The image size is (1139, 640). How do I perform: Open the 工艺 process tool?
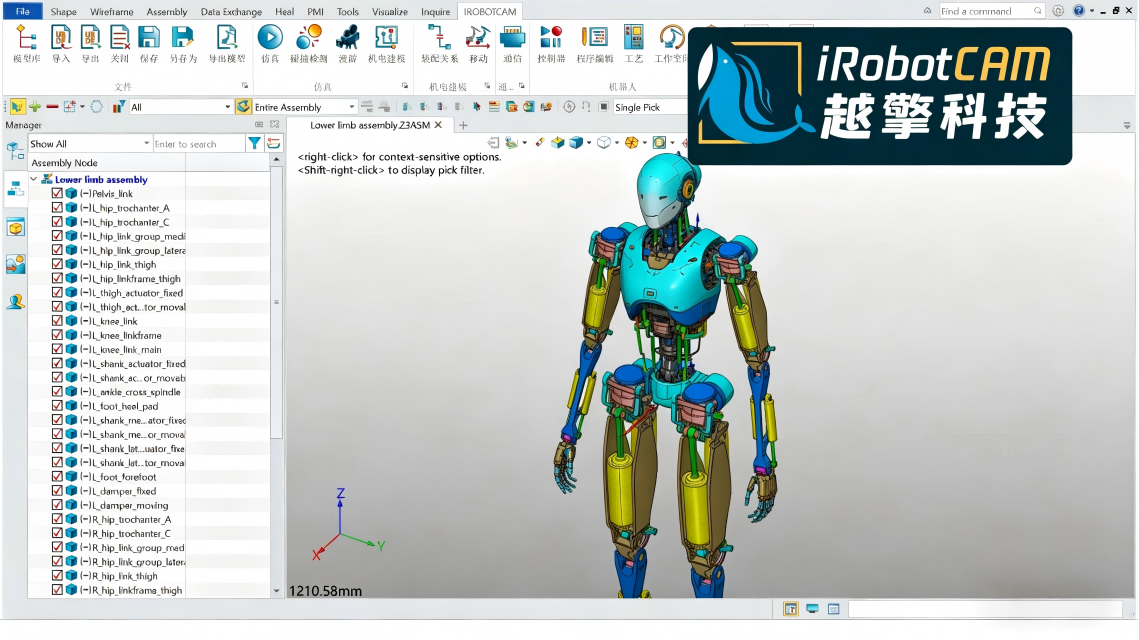click(634, 43)
